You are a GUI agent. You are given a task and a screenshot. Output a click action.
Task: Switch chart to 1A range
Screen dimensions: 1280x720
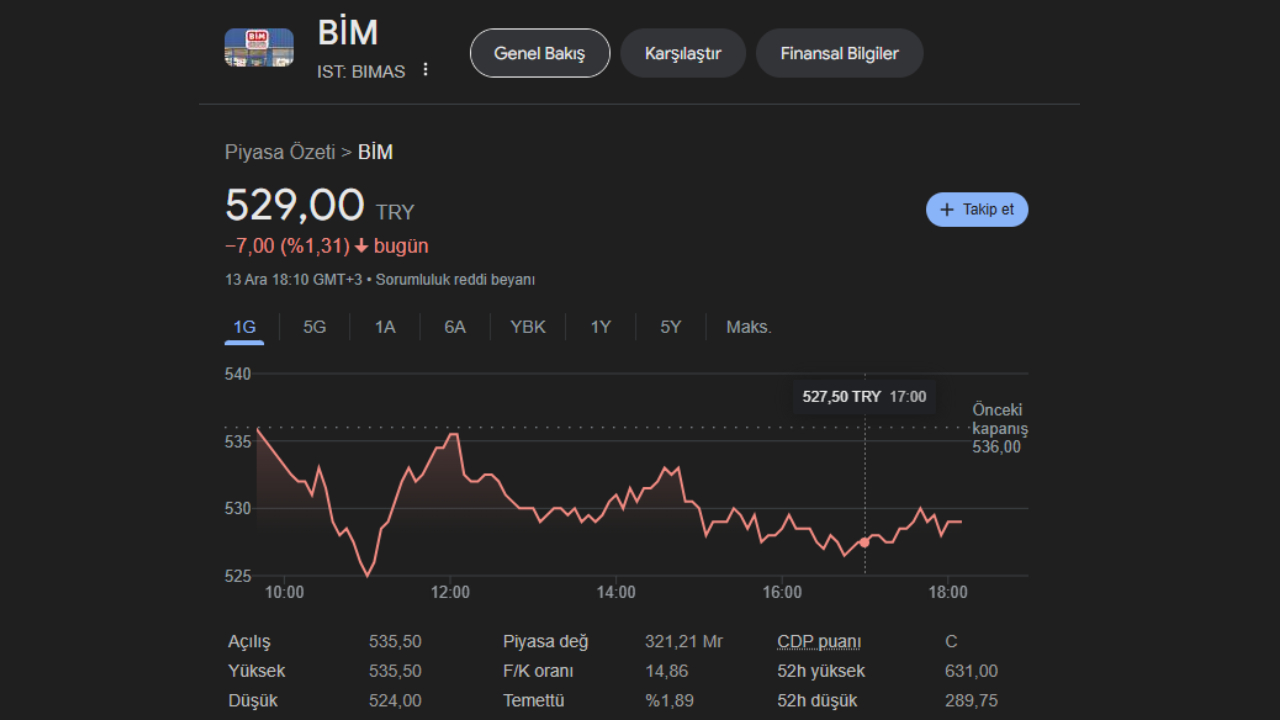pyautogui.click(x=385, y=327)
